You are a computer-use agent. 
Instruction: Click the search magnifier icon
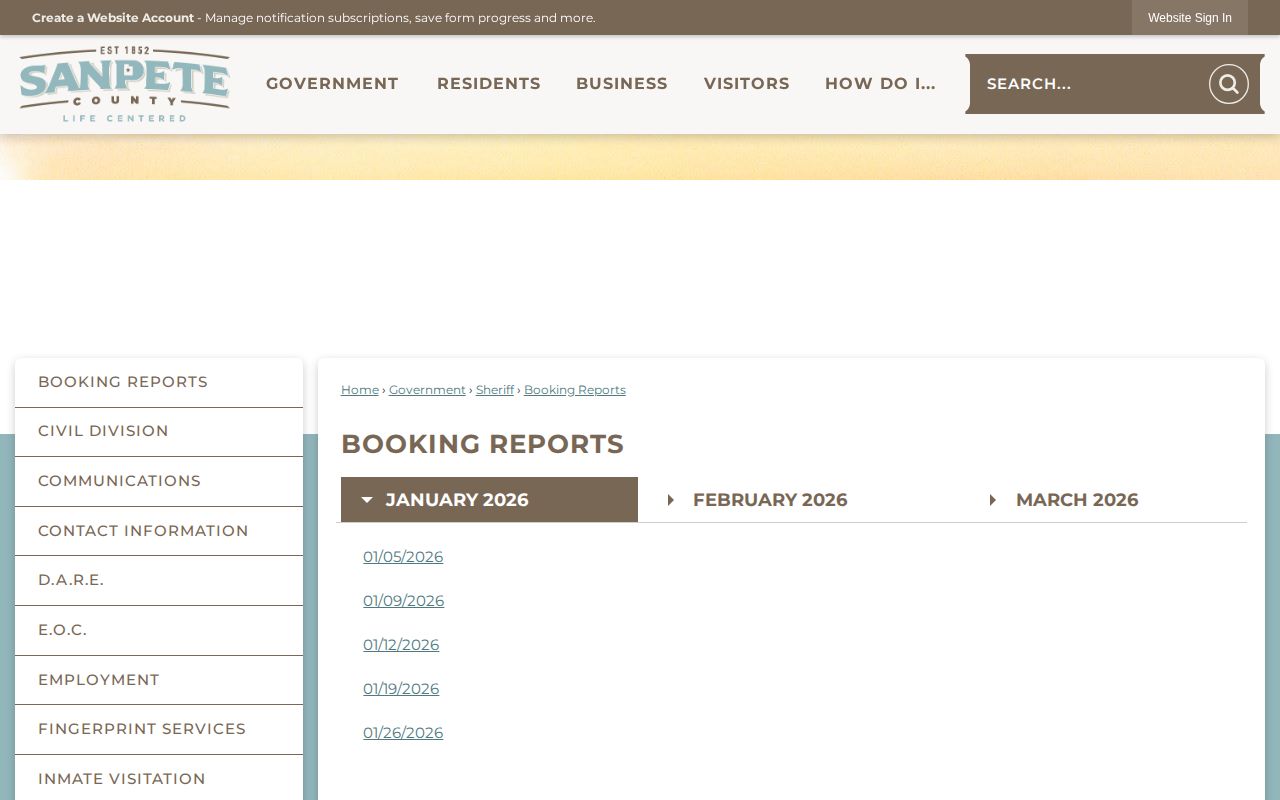point(1228,84)
